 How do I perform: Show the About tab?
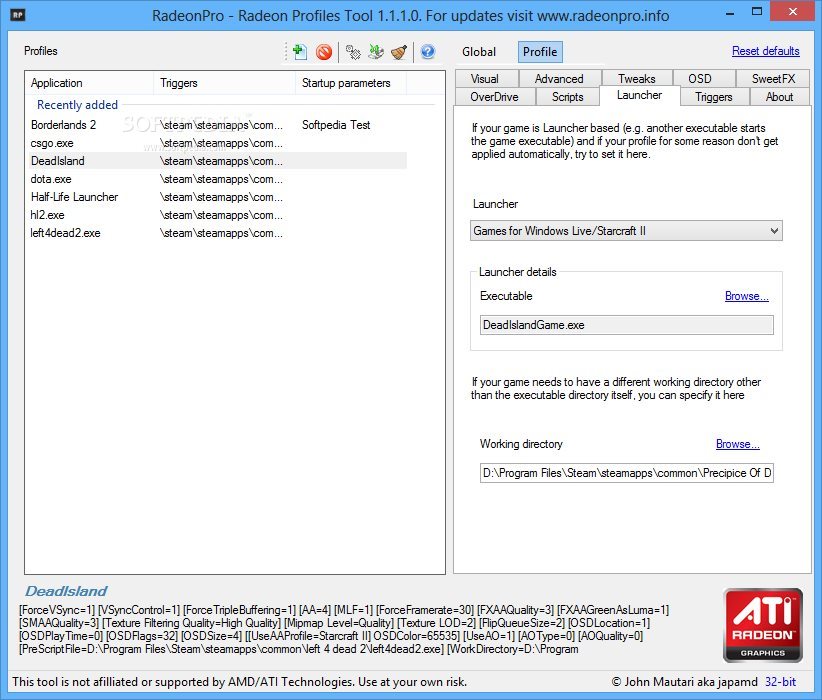(x=780, y=97)
